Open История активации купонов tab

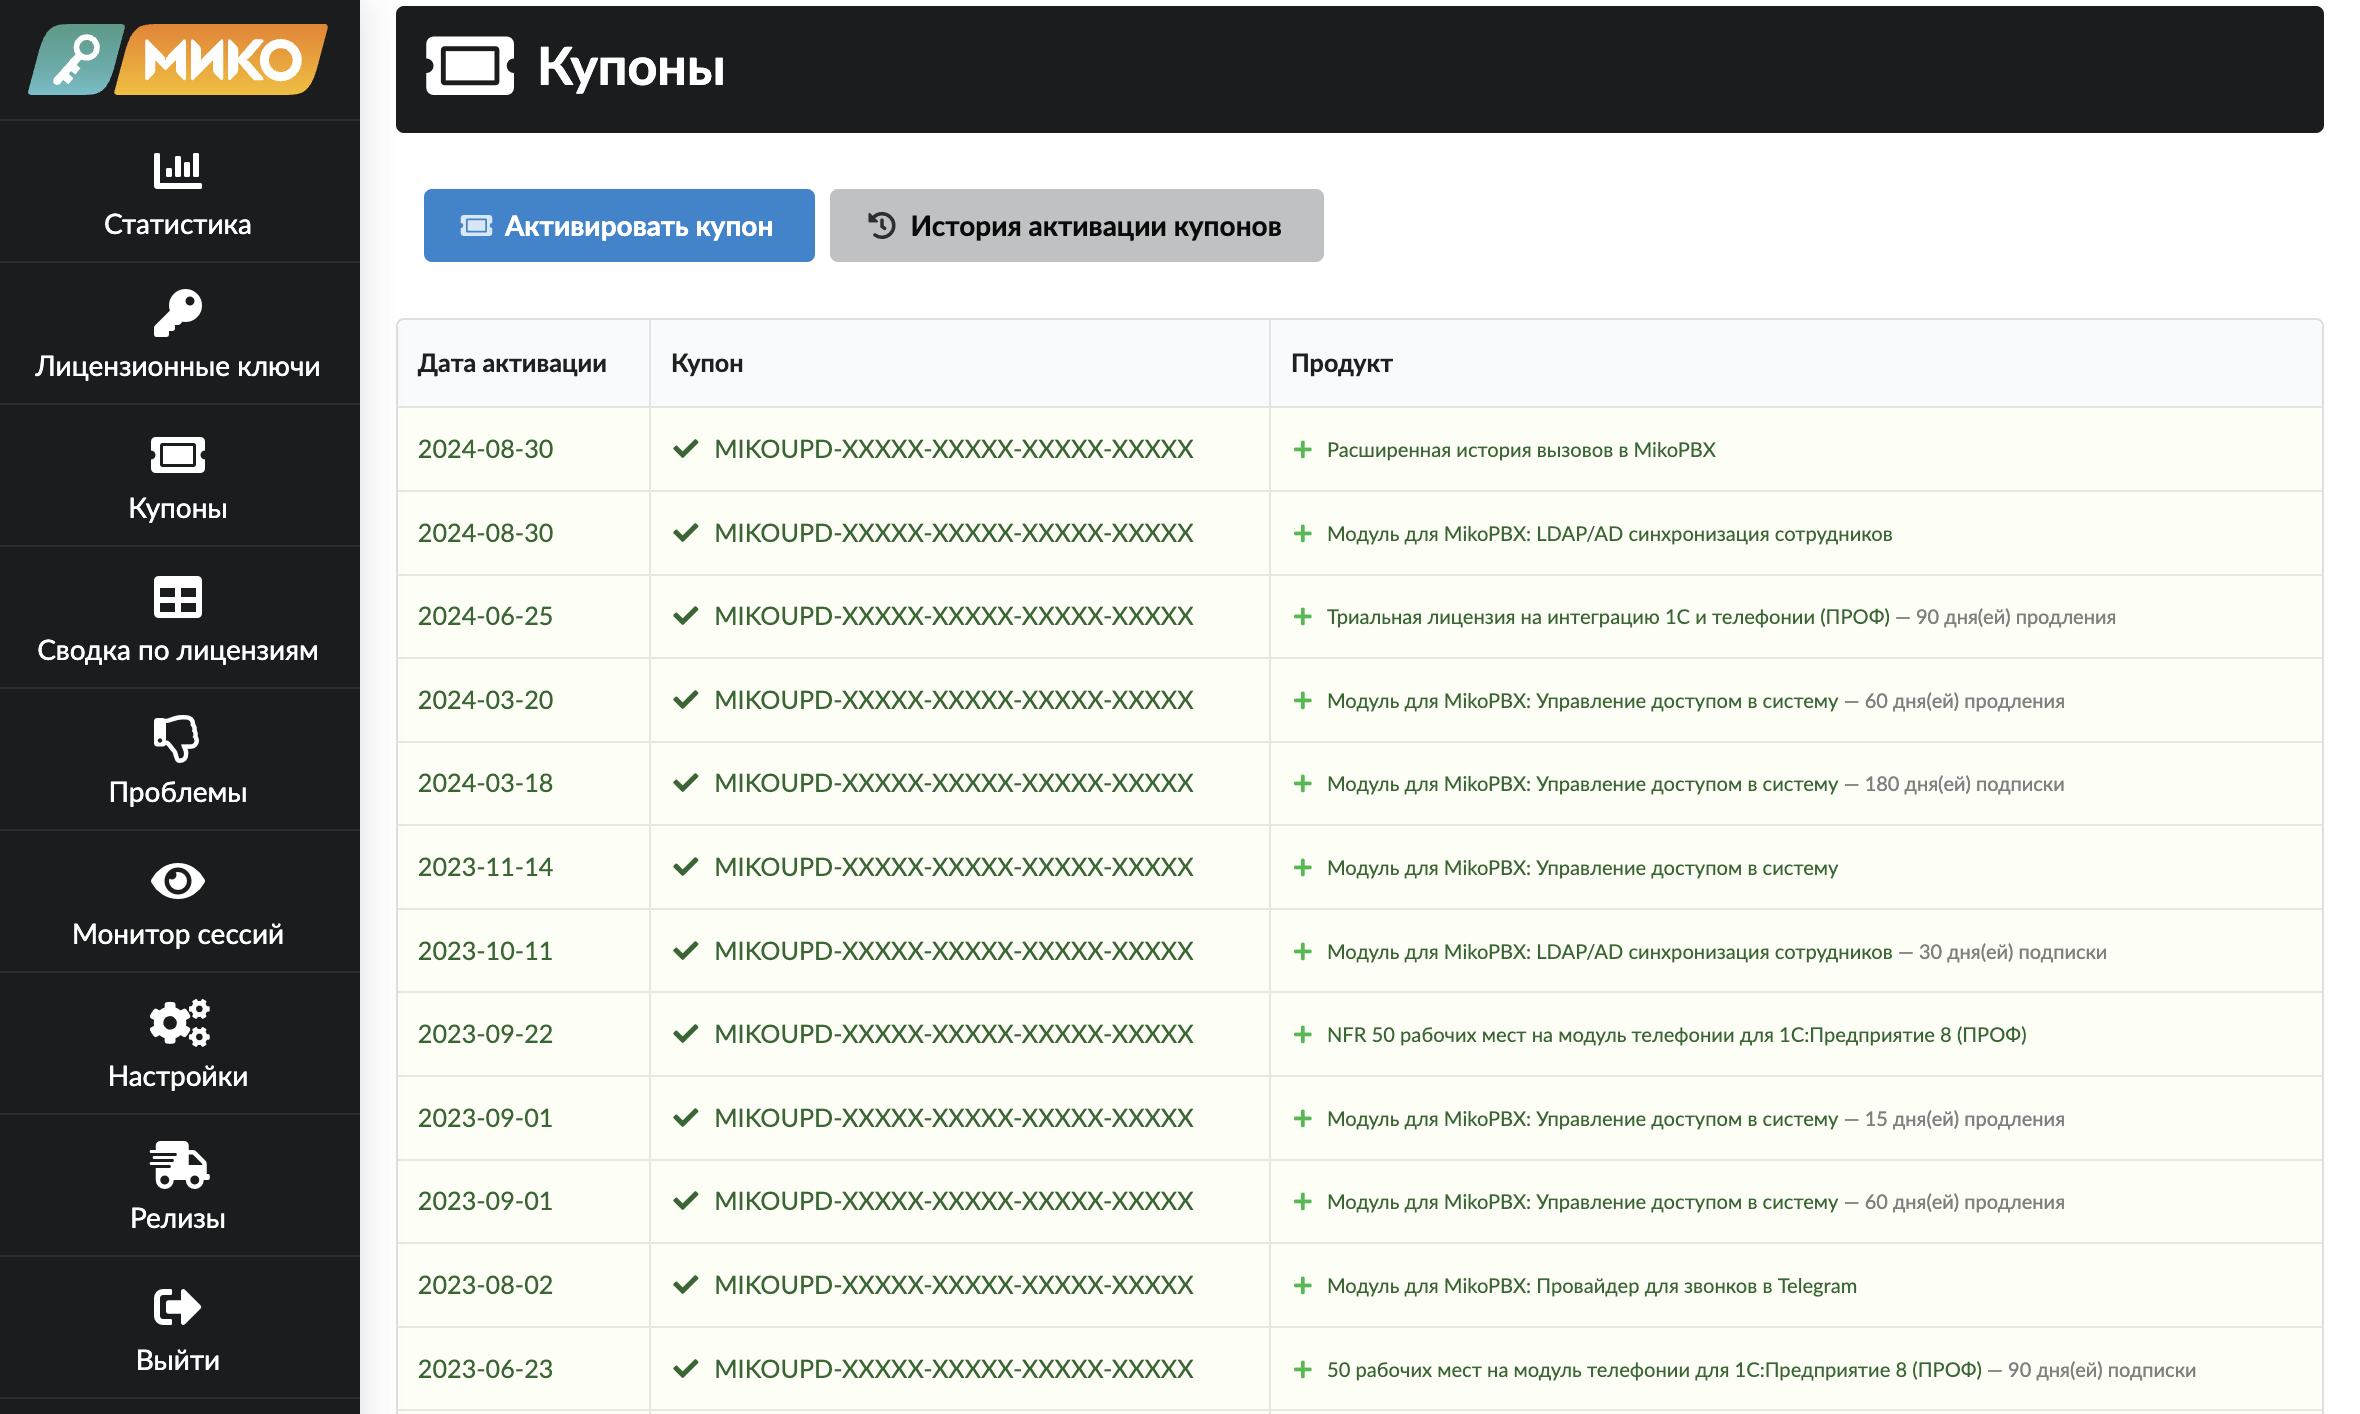click(x=1076, y=224)
